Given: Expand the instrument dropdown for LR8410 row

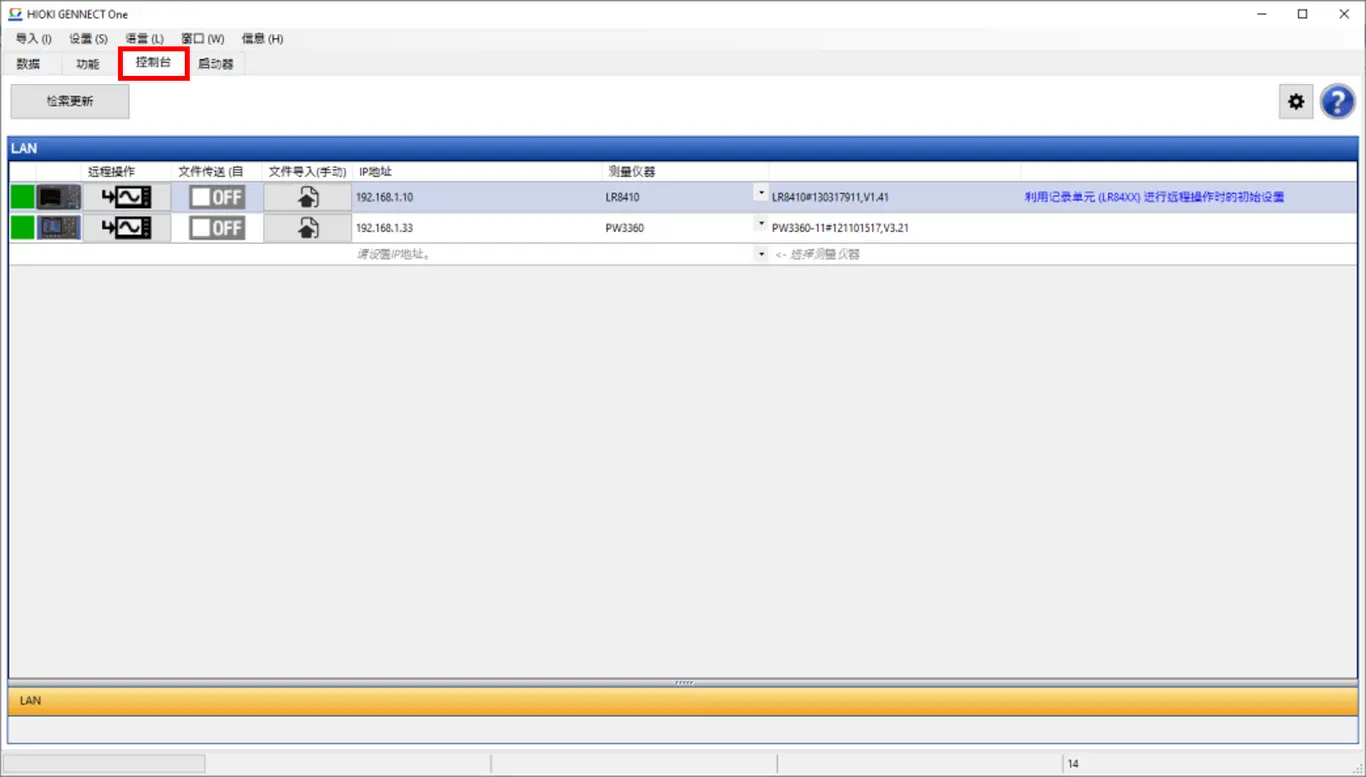Looking at the screenshot, I should click(x=761, y=193).
